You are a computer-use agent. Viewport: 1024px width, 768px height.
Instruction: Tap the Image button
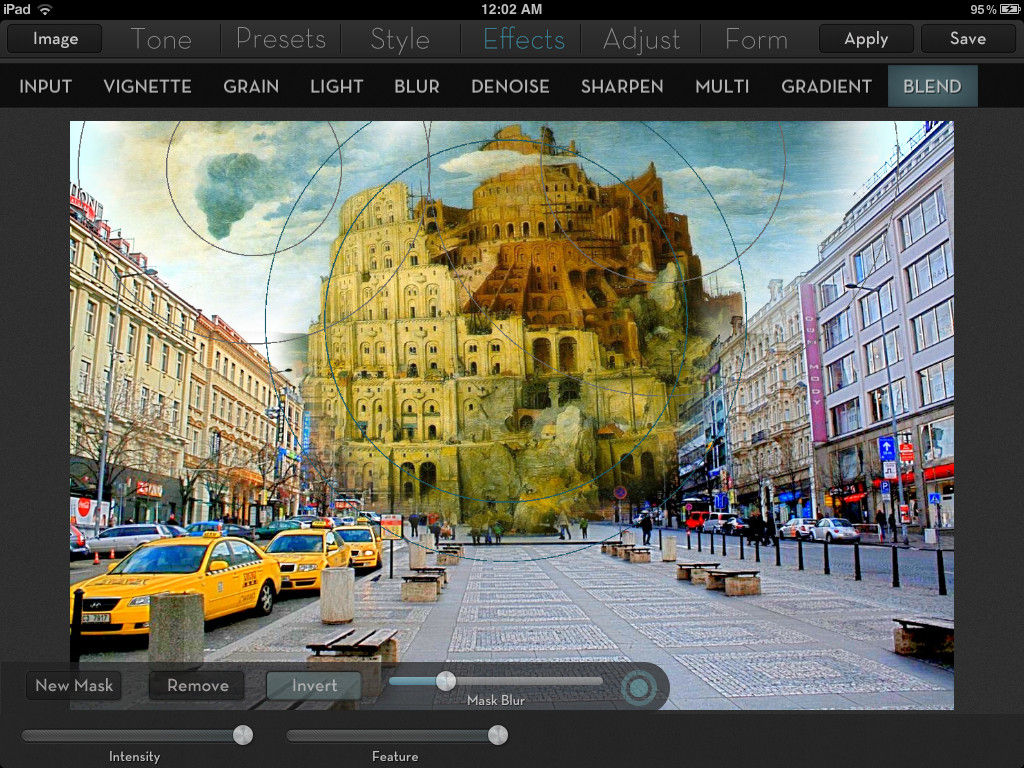[x=55, y=39]
